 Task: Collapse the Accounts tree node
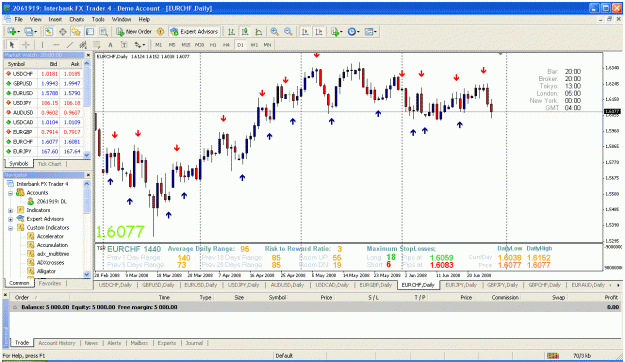pyautogui.click(x=11, y=193)
